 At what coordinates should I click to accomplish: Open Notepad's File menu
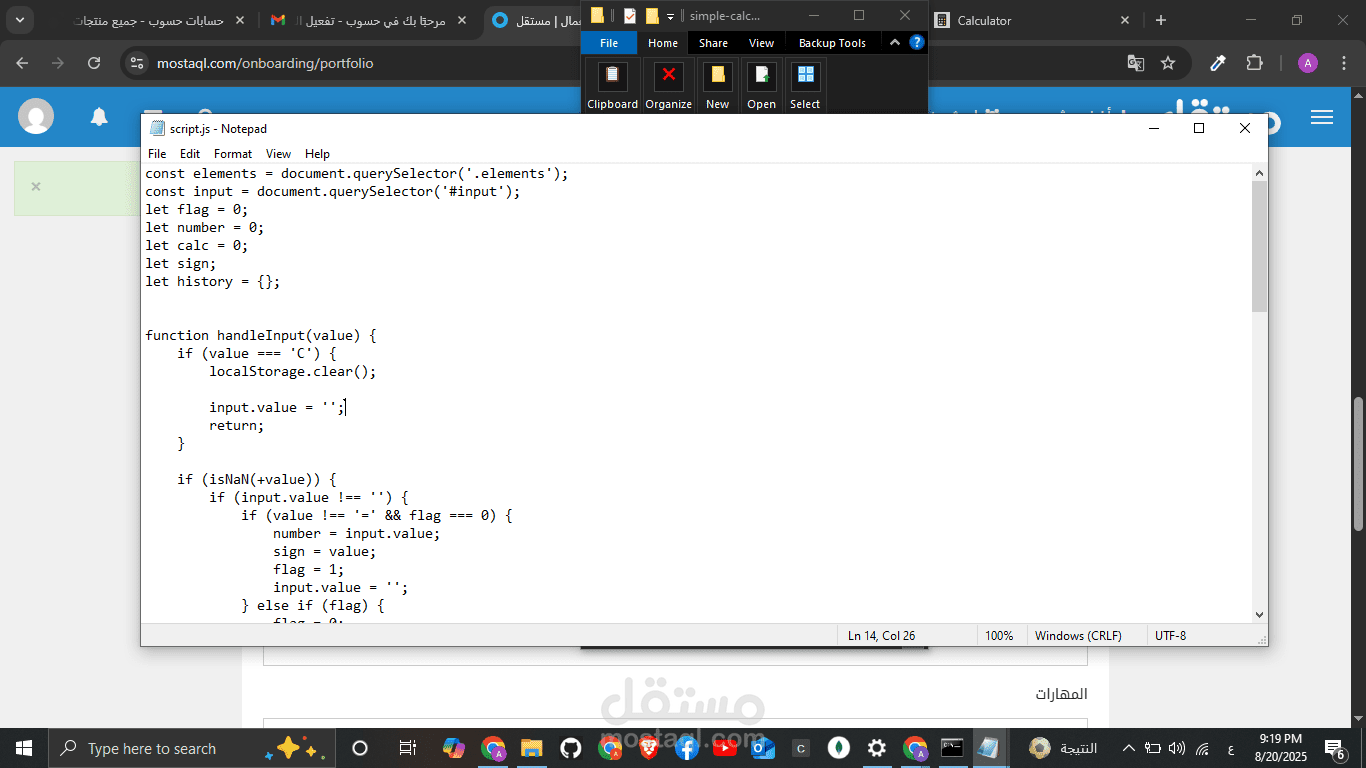pos(157,154)
